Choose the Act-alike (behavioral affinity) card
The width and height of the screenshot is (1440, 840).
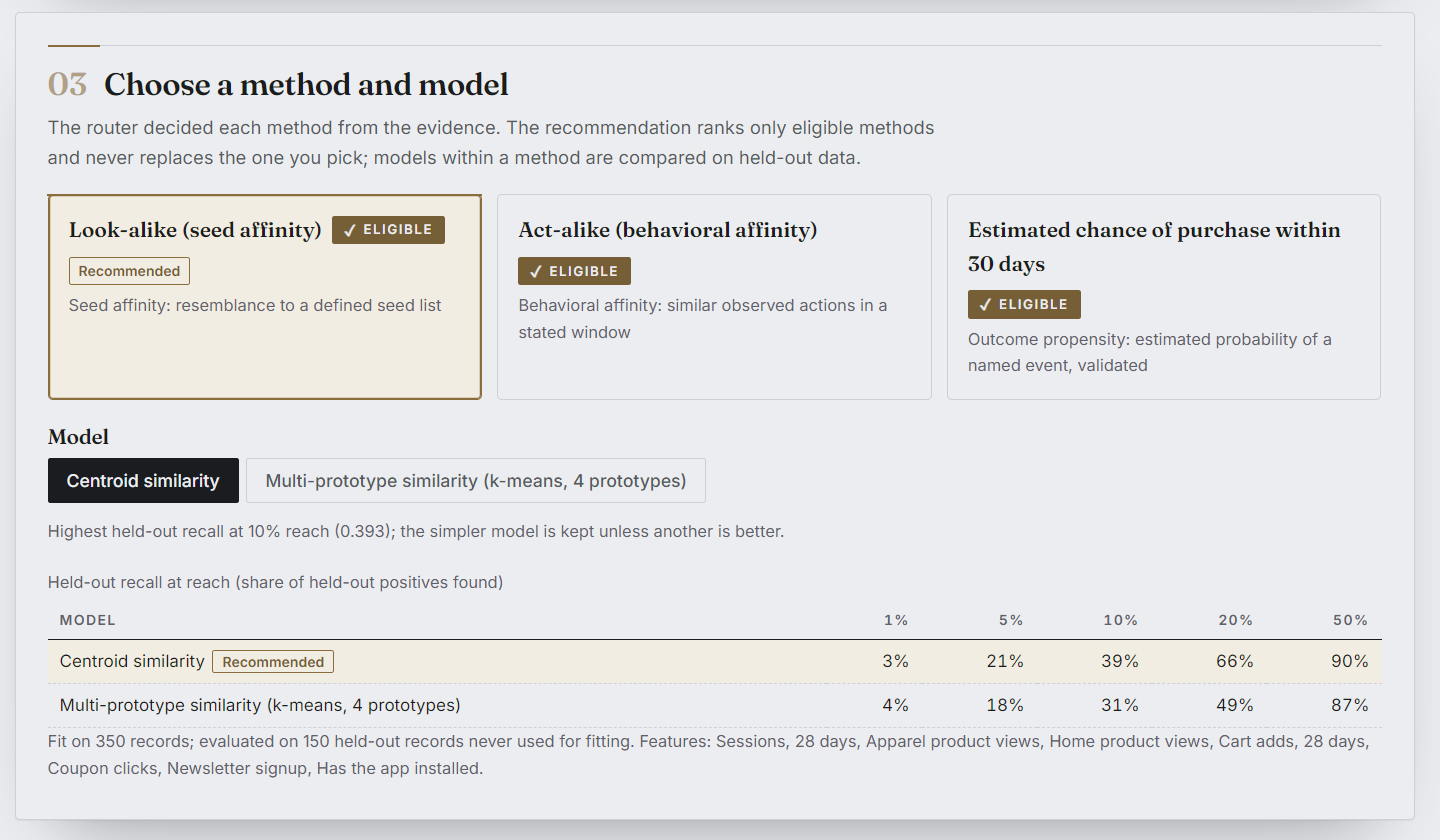coord(714,297)
